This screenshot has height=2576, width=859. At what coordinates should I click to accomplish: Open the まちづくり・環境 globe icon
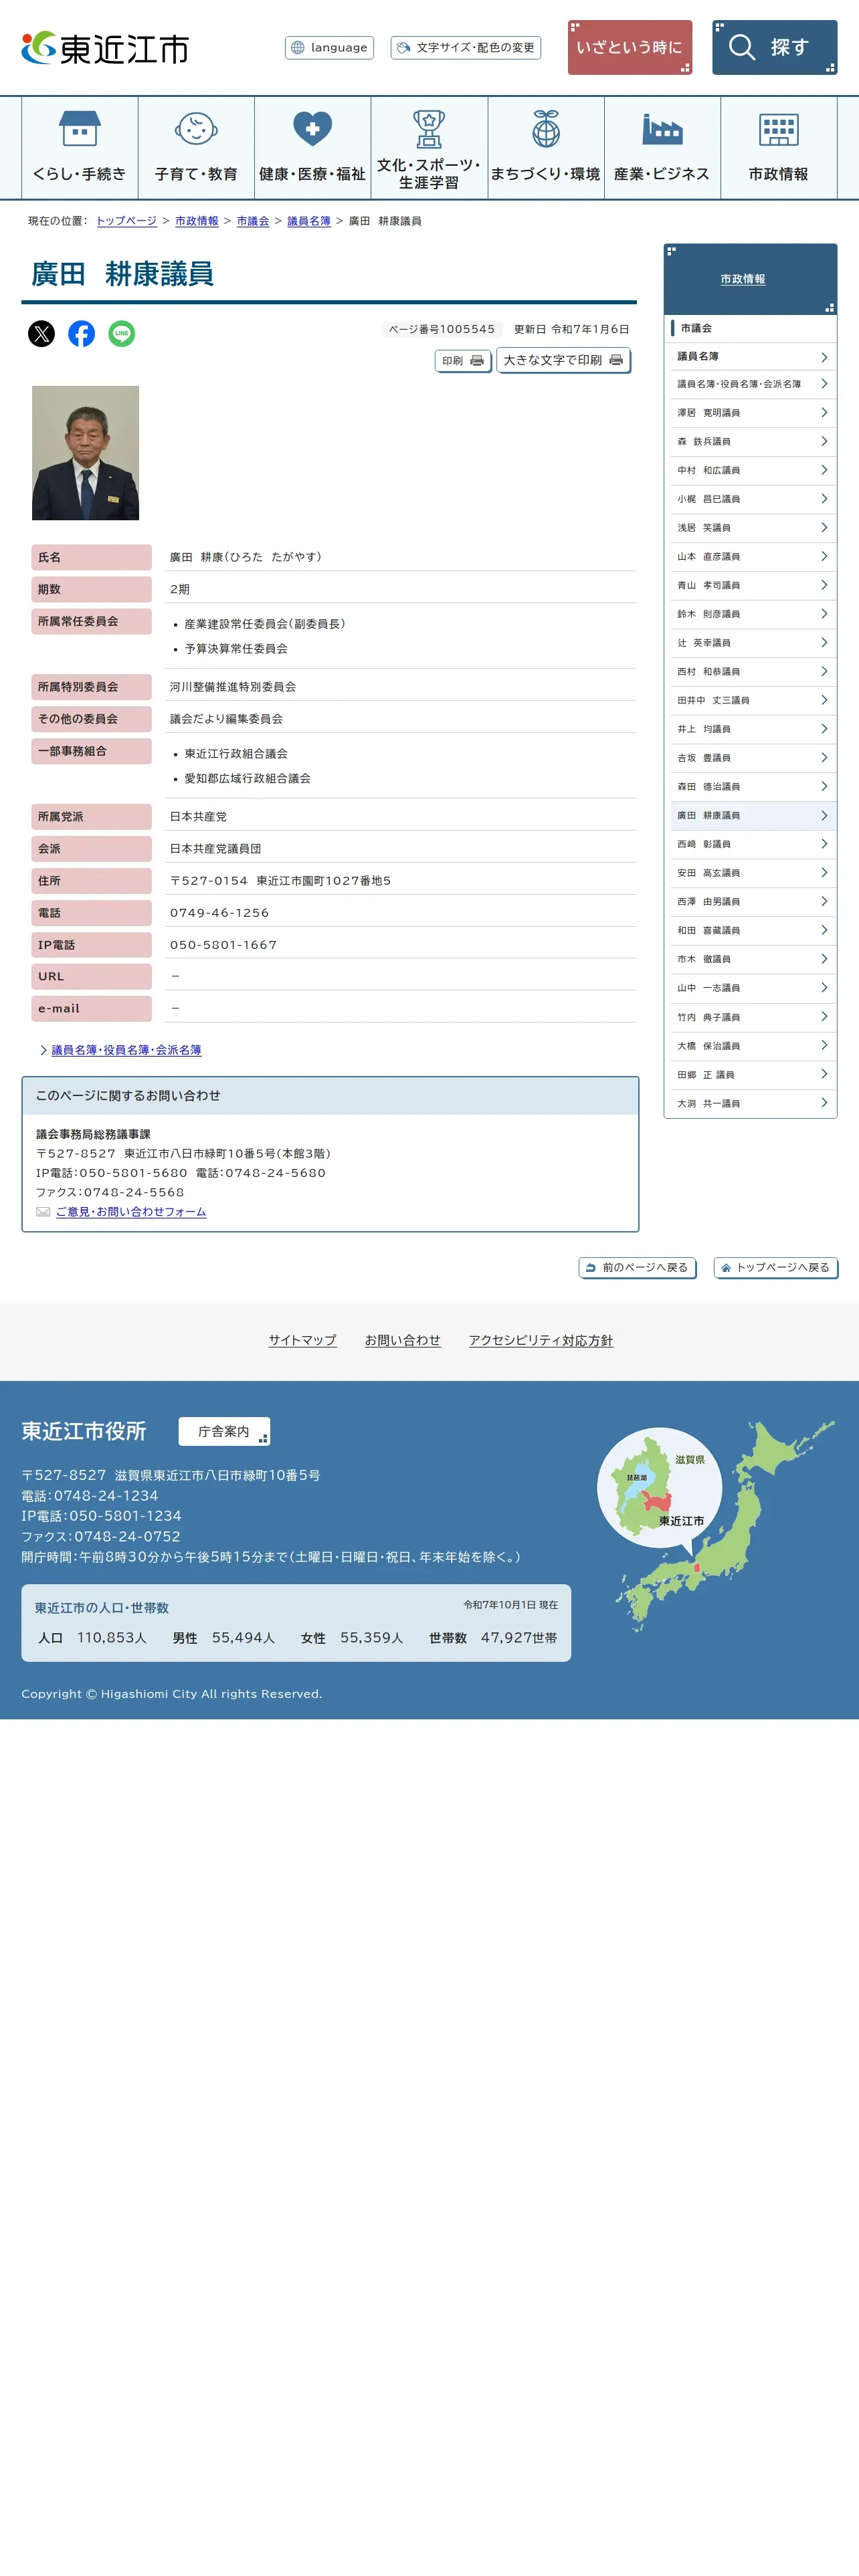[x=546, y=129]
